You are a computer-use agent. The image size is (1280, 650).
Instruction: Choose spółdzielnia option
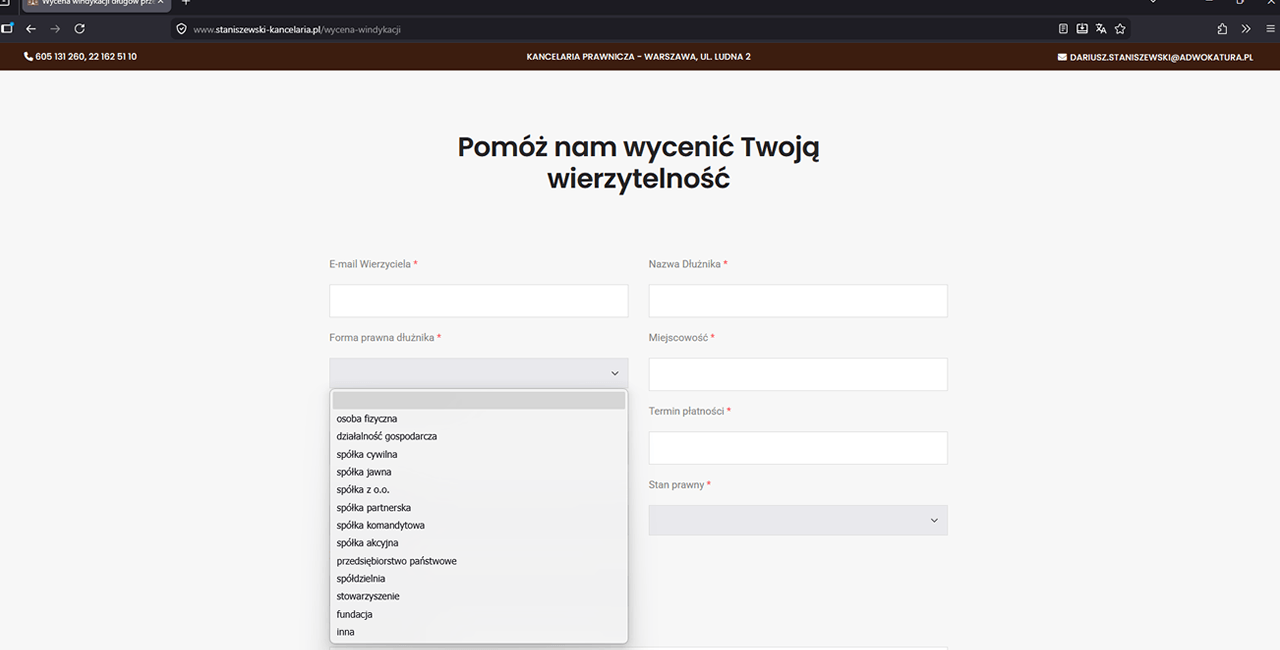479,579
